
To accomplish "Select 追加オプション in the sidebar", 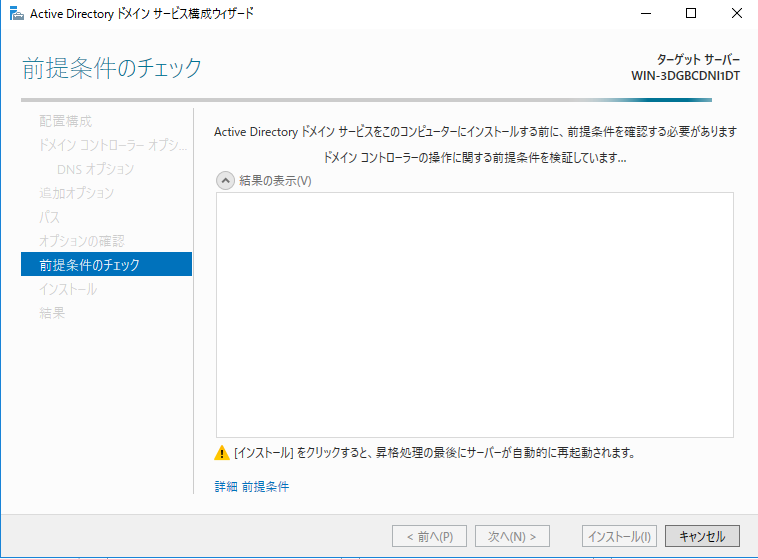I will coord(76,193).
